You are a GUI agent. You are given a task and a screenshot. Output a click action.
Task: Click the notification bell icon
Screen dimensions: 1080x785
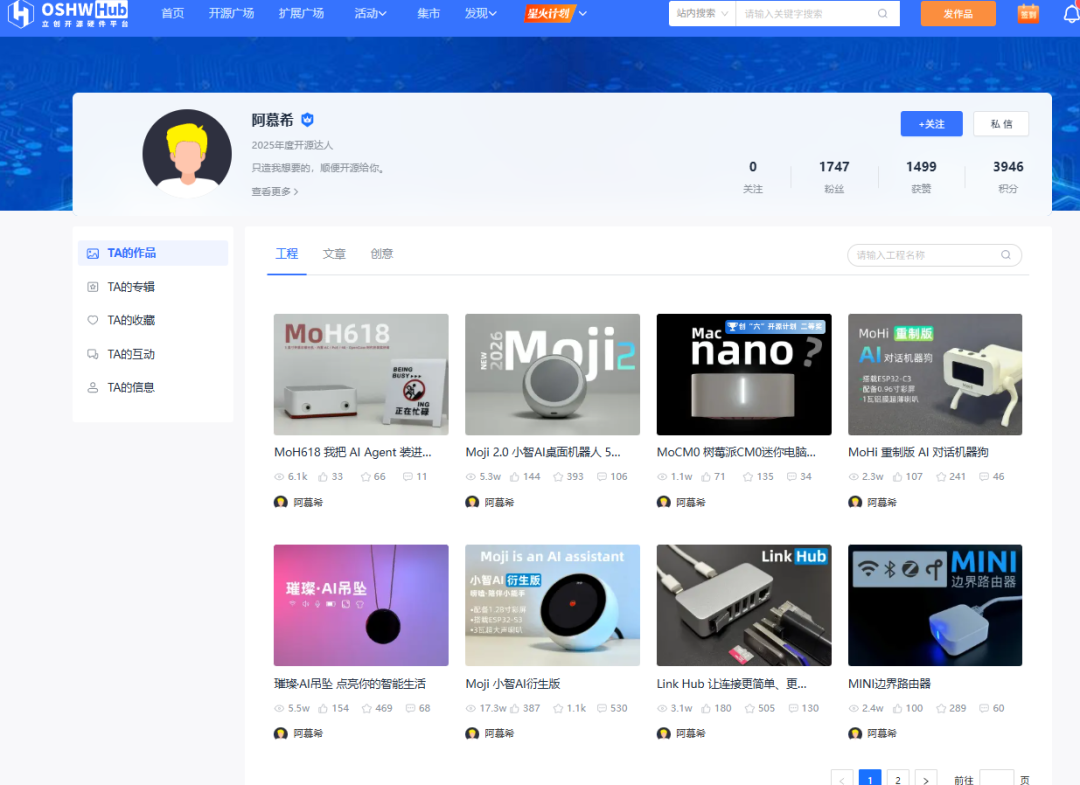[1071, 14]
